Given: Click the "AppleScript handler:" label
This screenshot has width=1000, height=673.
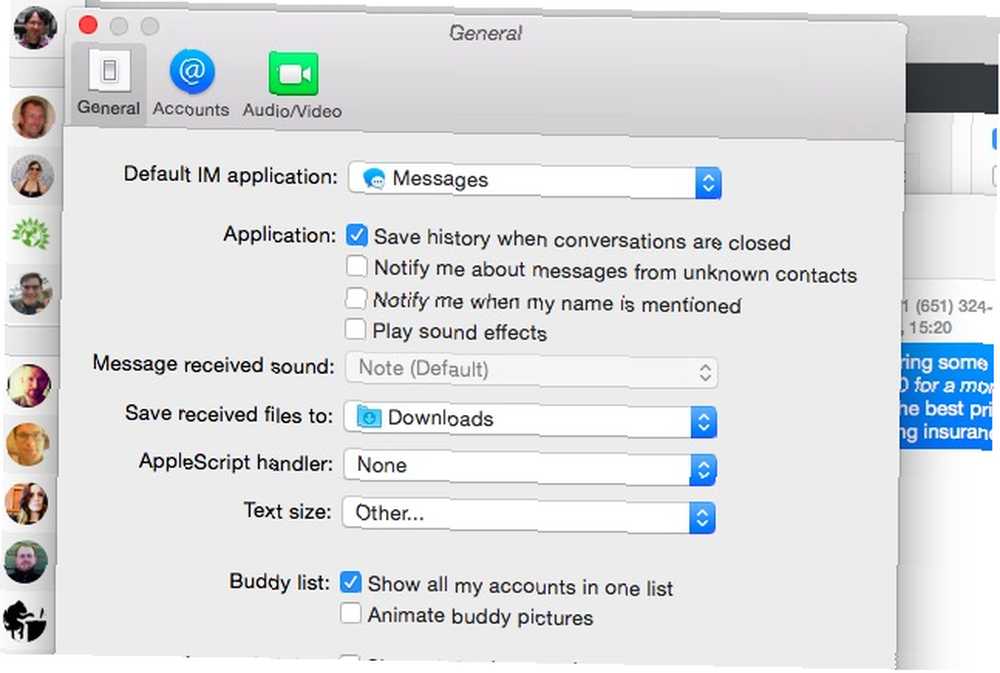Looking at the screenshot, I should tap(236, 462).
